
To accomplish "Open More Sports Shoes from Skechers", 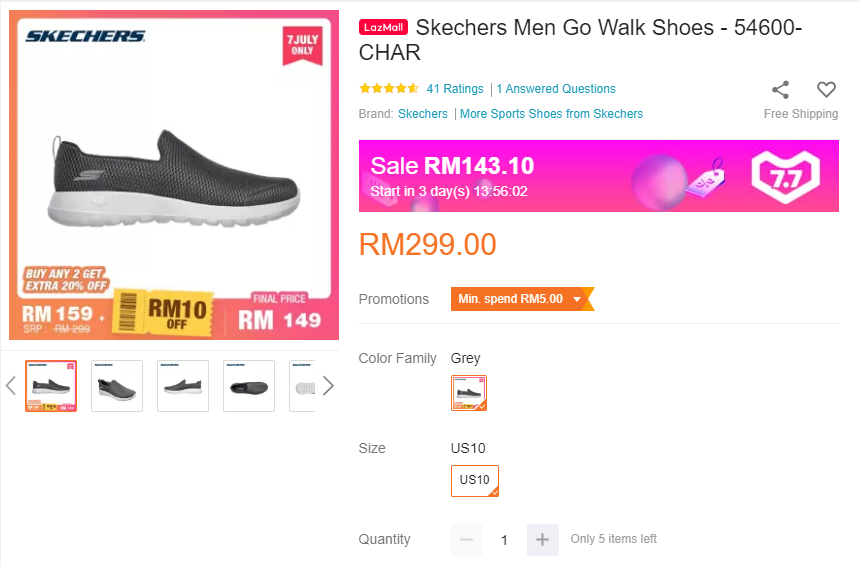I will coord(551,114).
